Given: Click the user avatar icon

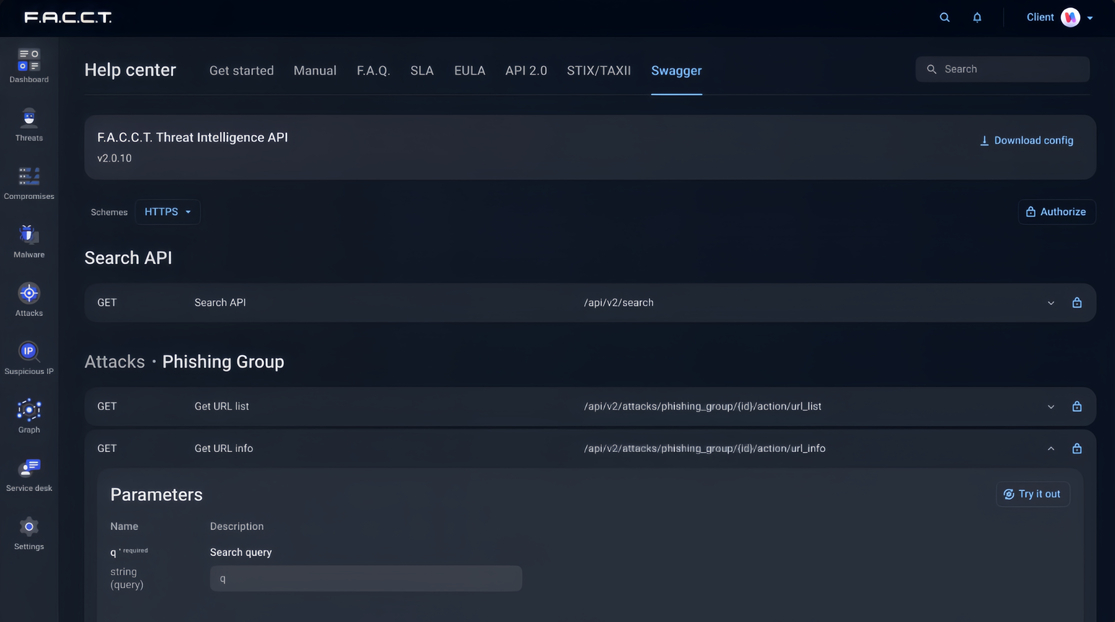Looking at the screenshot, I should (1070, 17).
